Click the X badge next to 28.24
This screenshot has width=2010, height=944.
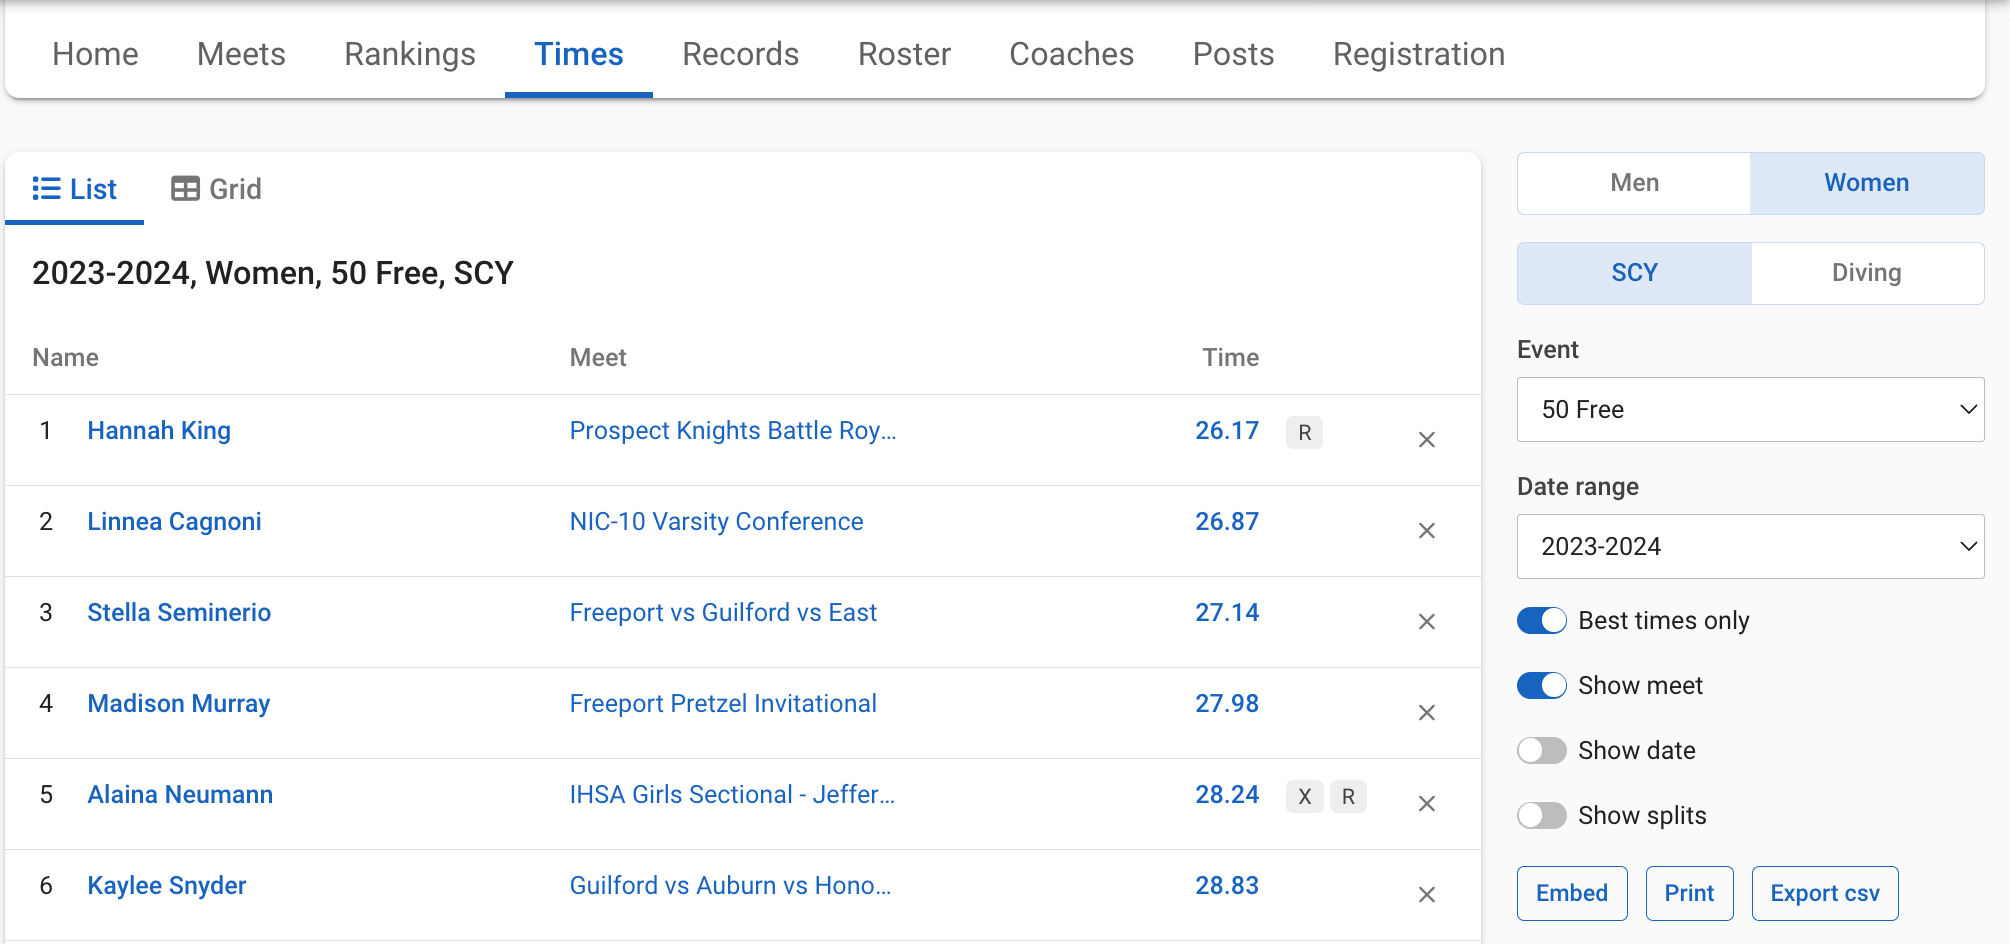pyautogui.click(x=1304, y=796)
